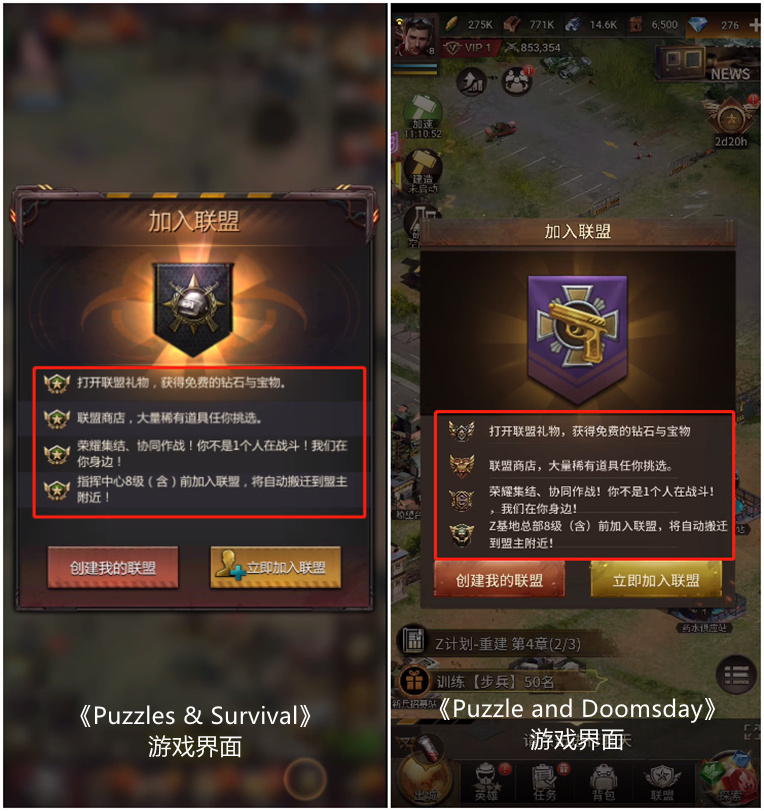The height and width of the screenshot is (811, 764).
Task: Click the plus next to diamond count
Action: tap(755, 24)
